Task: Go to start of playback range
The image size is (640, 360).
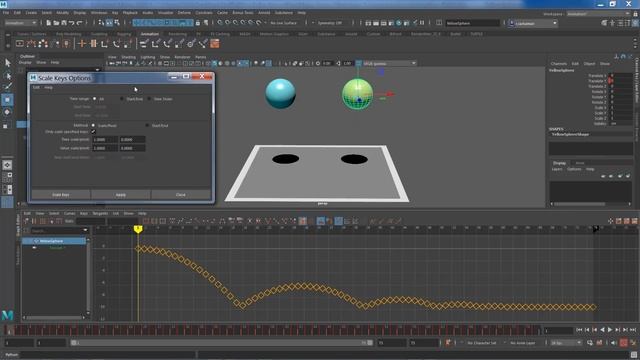Action: 579,330
